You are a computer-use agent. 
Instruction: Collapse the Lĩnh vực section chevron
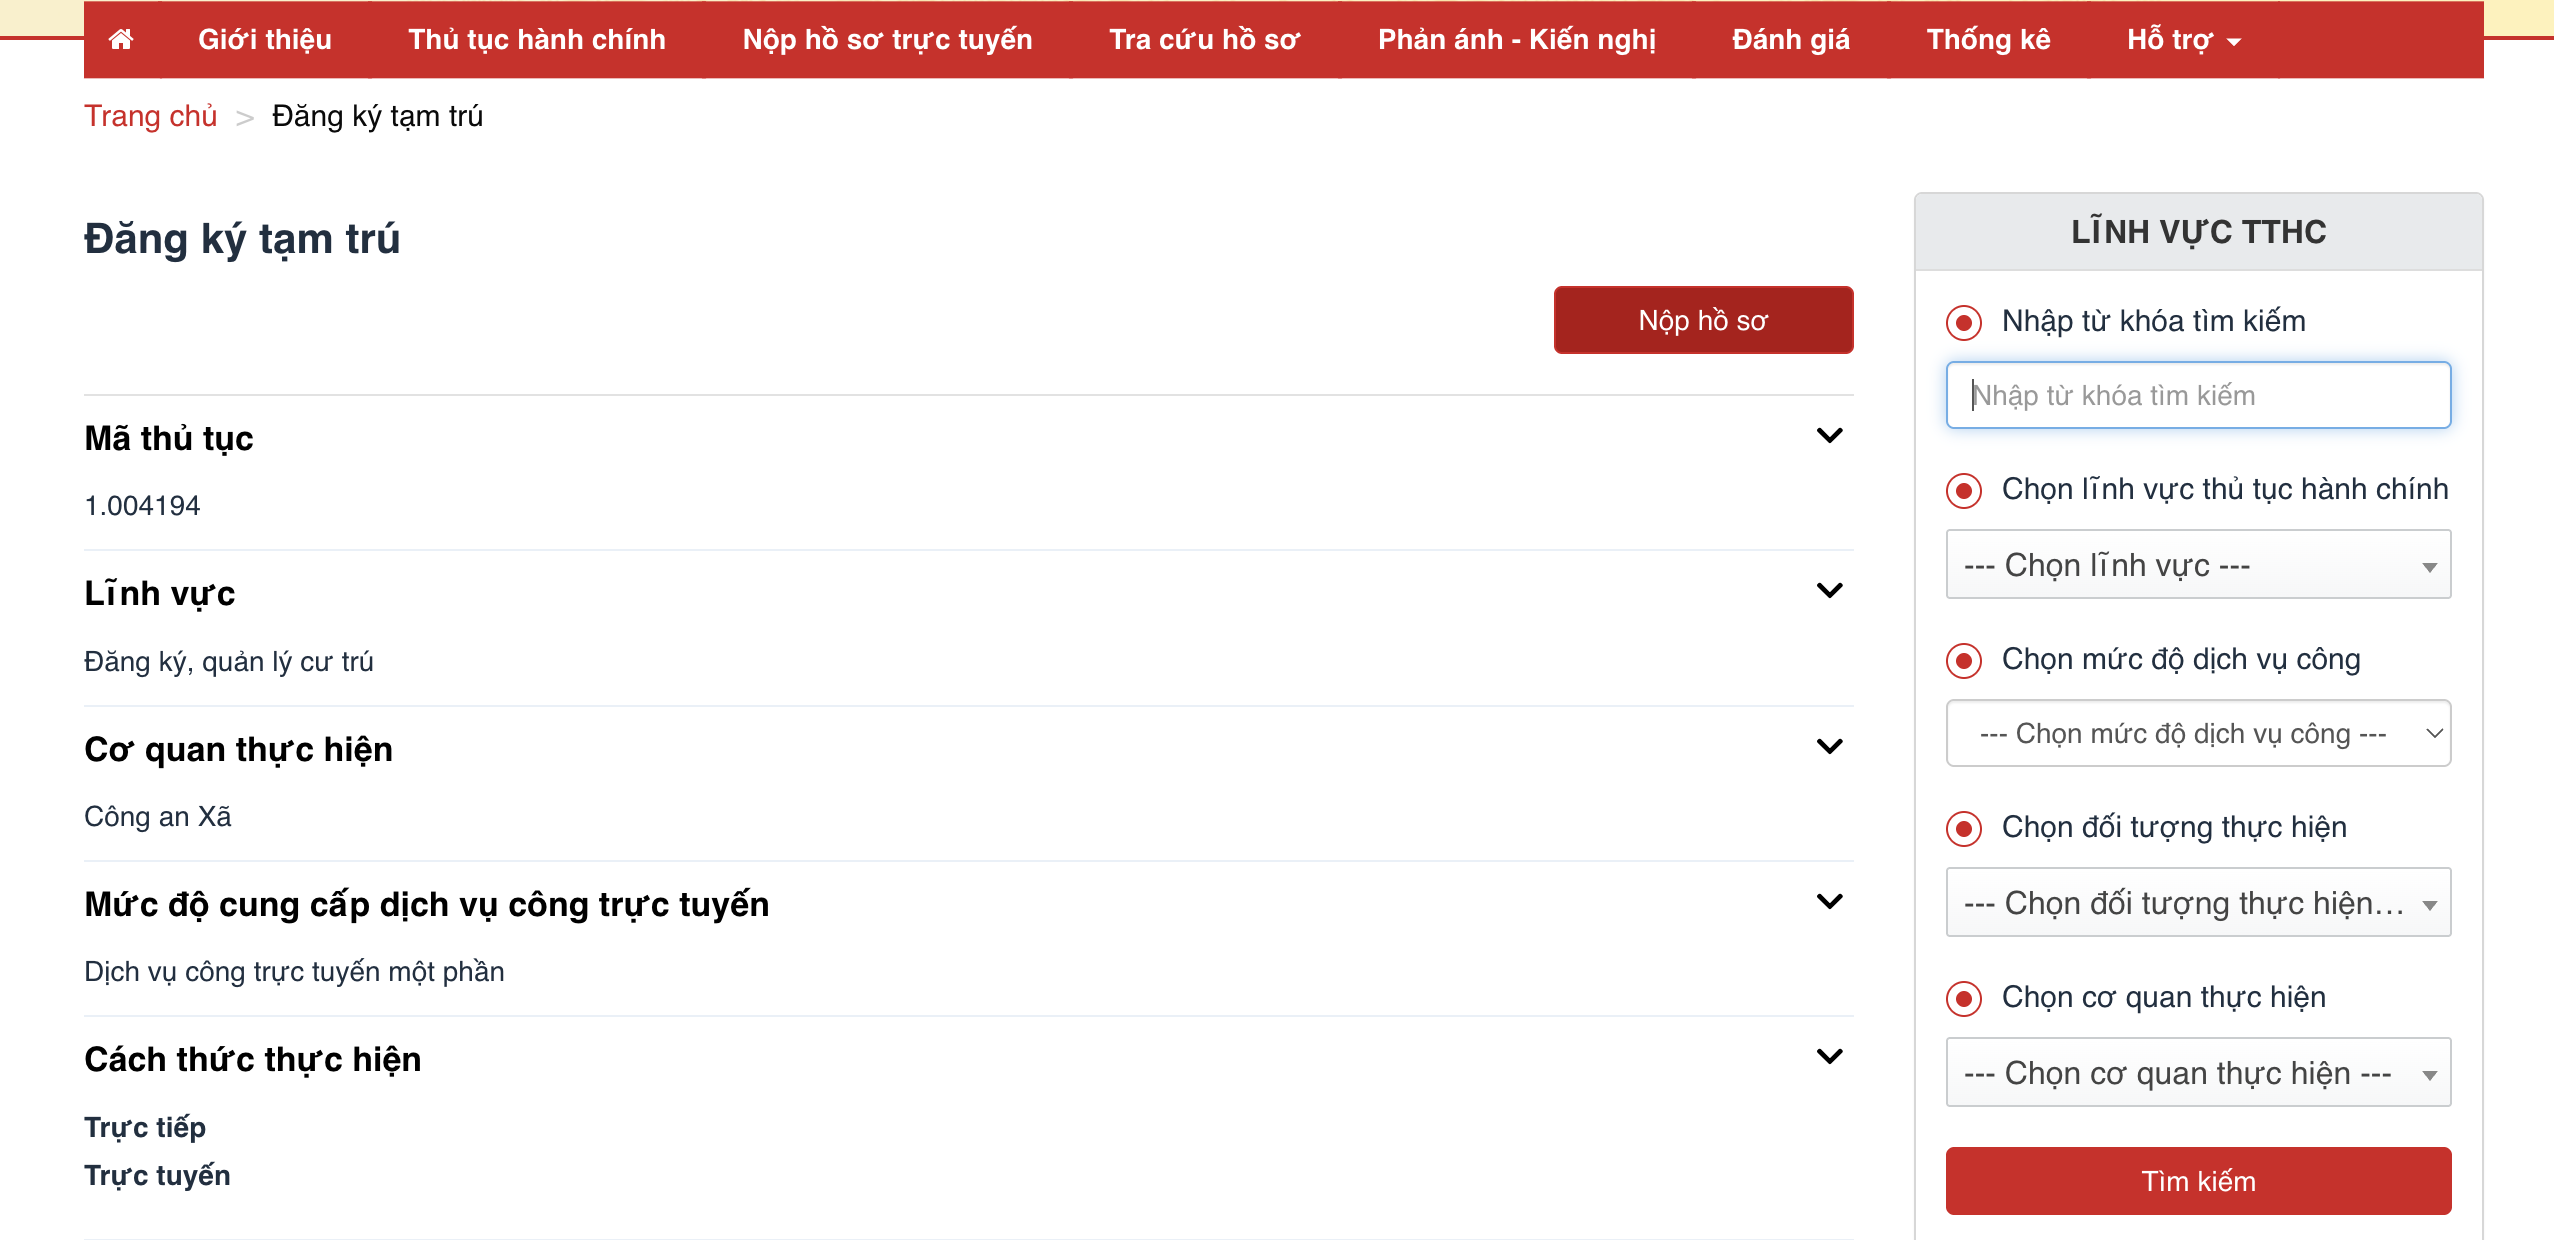coord(1829,591)
